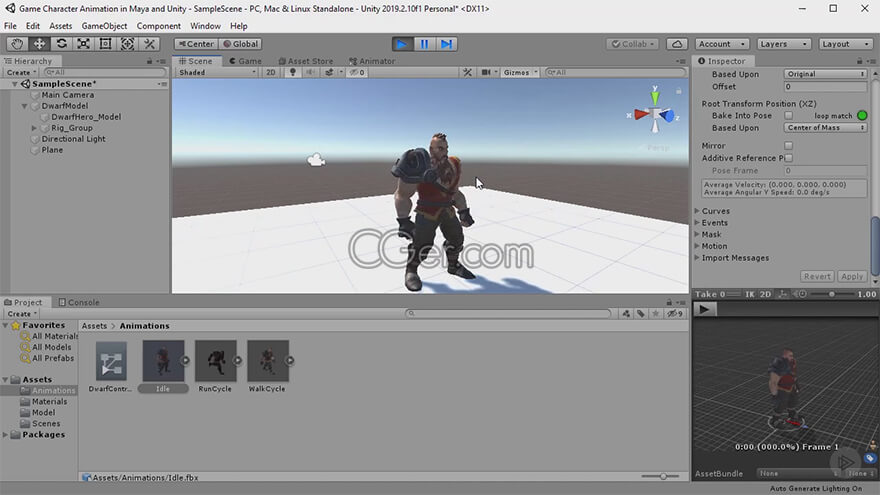Pause the game
Screen dimensions: 880x495
(x=424, y=44)
